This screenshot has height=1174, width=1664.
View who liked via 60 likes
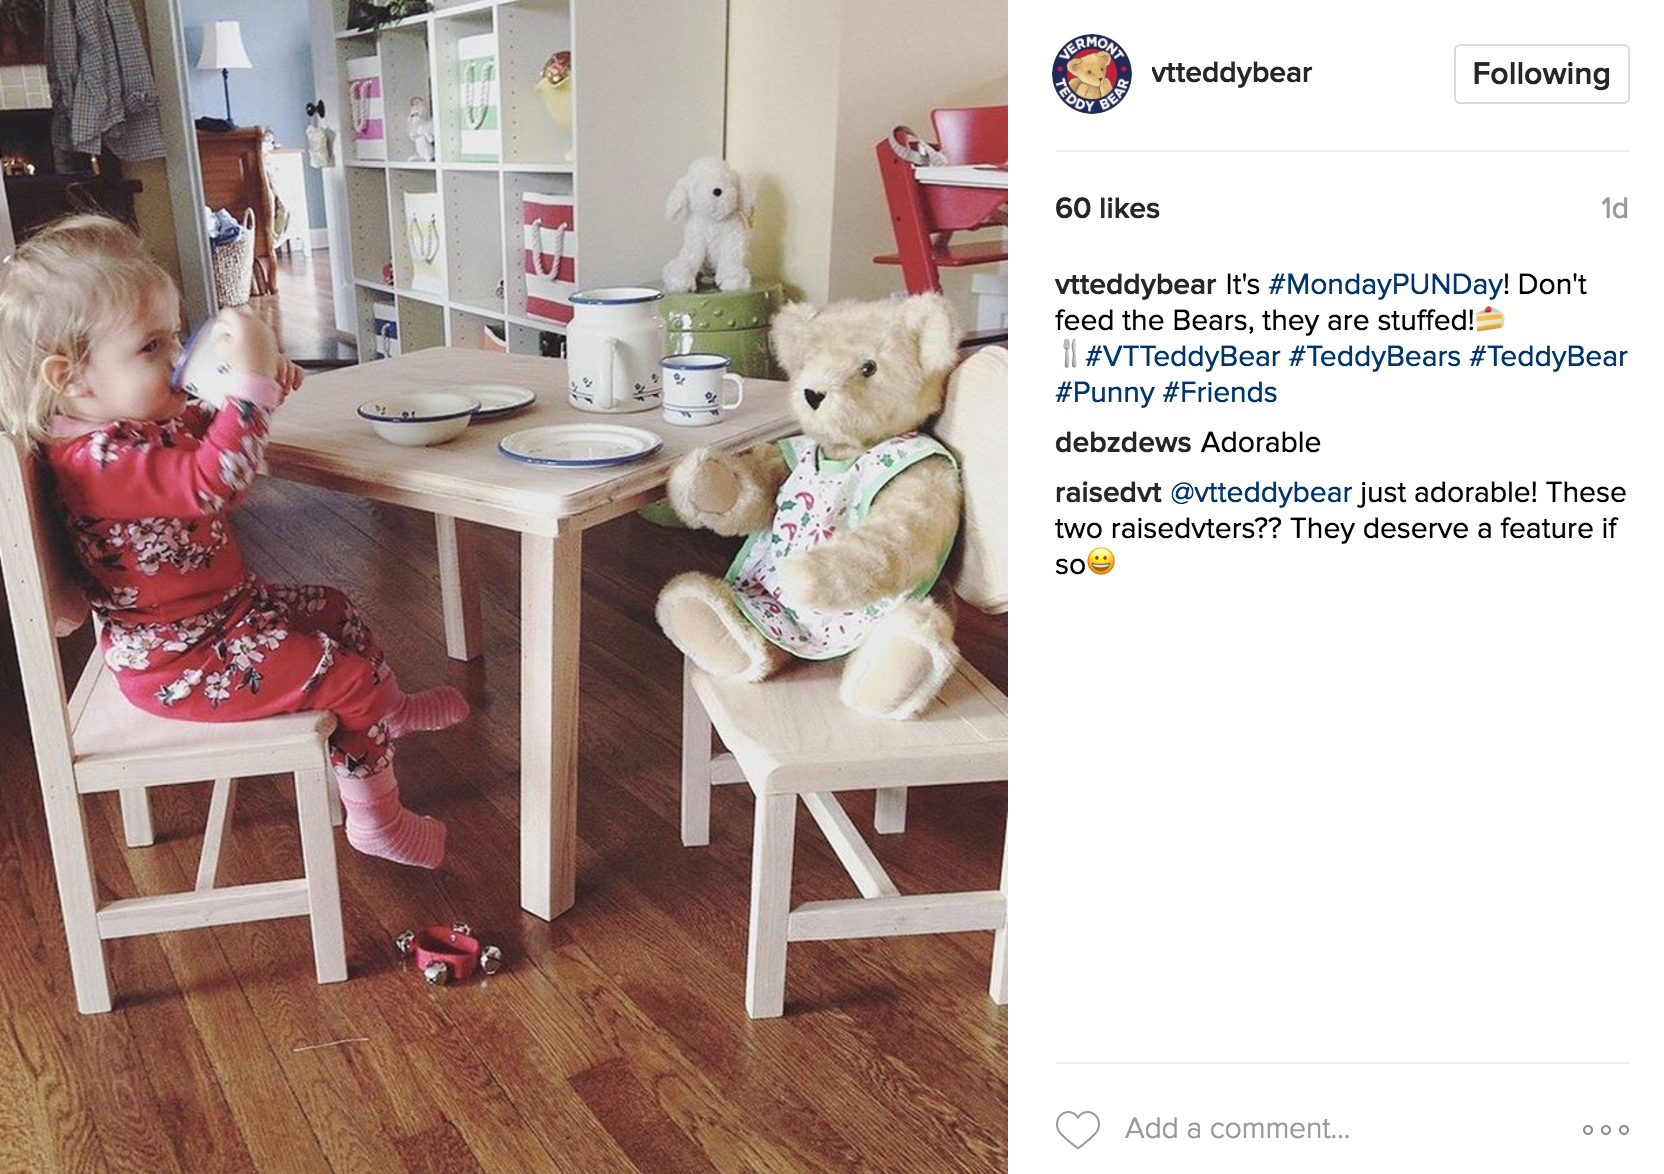(x=1107, y=208)
